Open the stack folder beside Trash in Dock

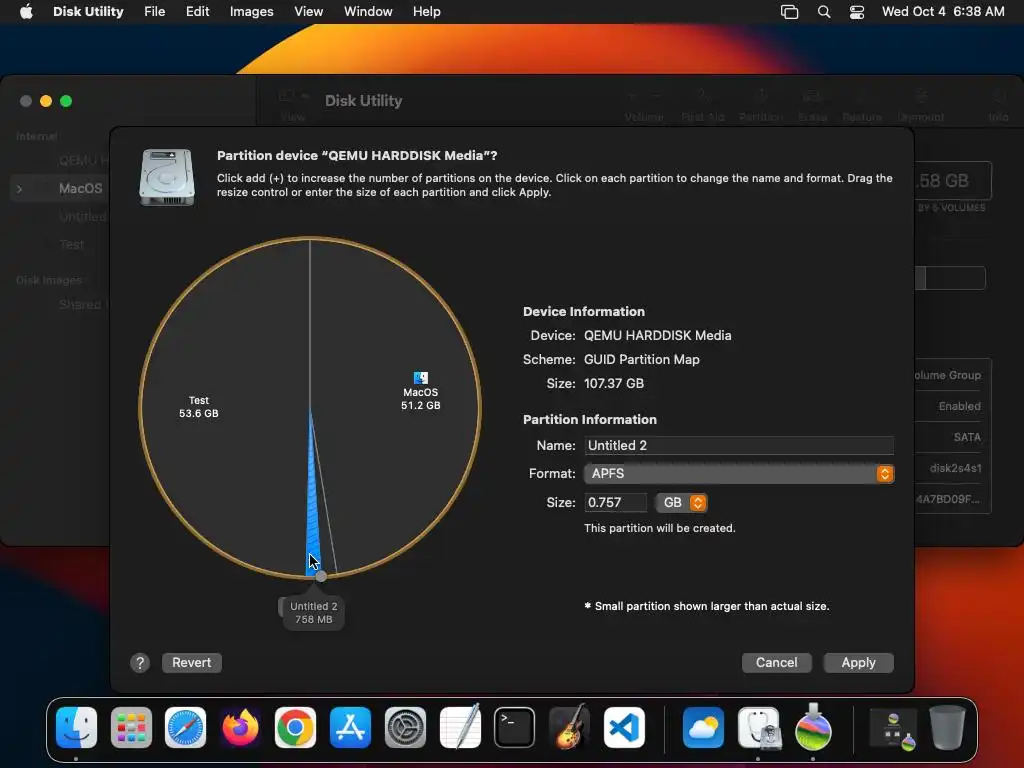[893, 729]
